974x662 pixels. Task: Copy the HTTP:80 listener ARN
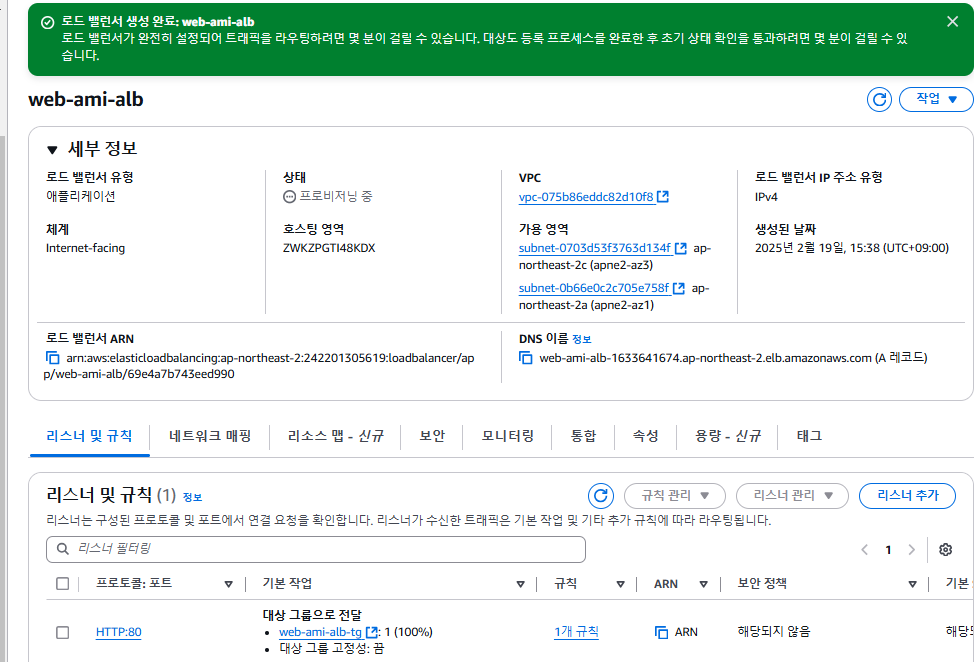click(662, 632)
